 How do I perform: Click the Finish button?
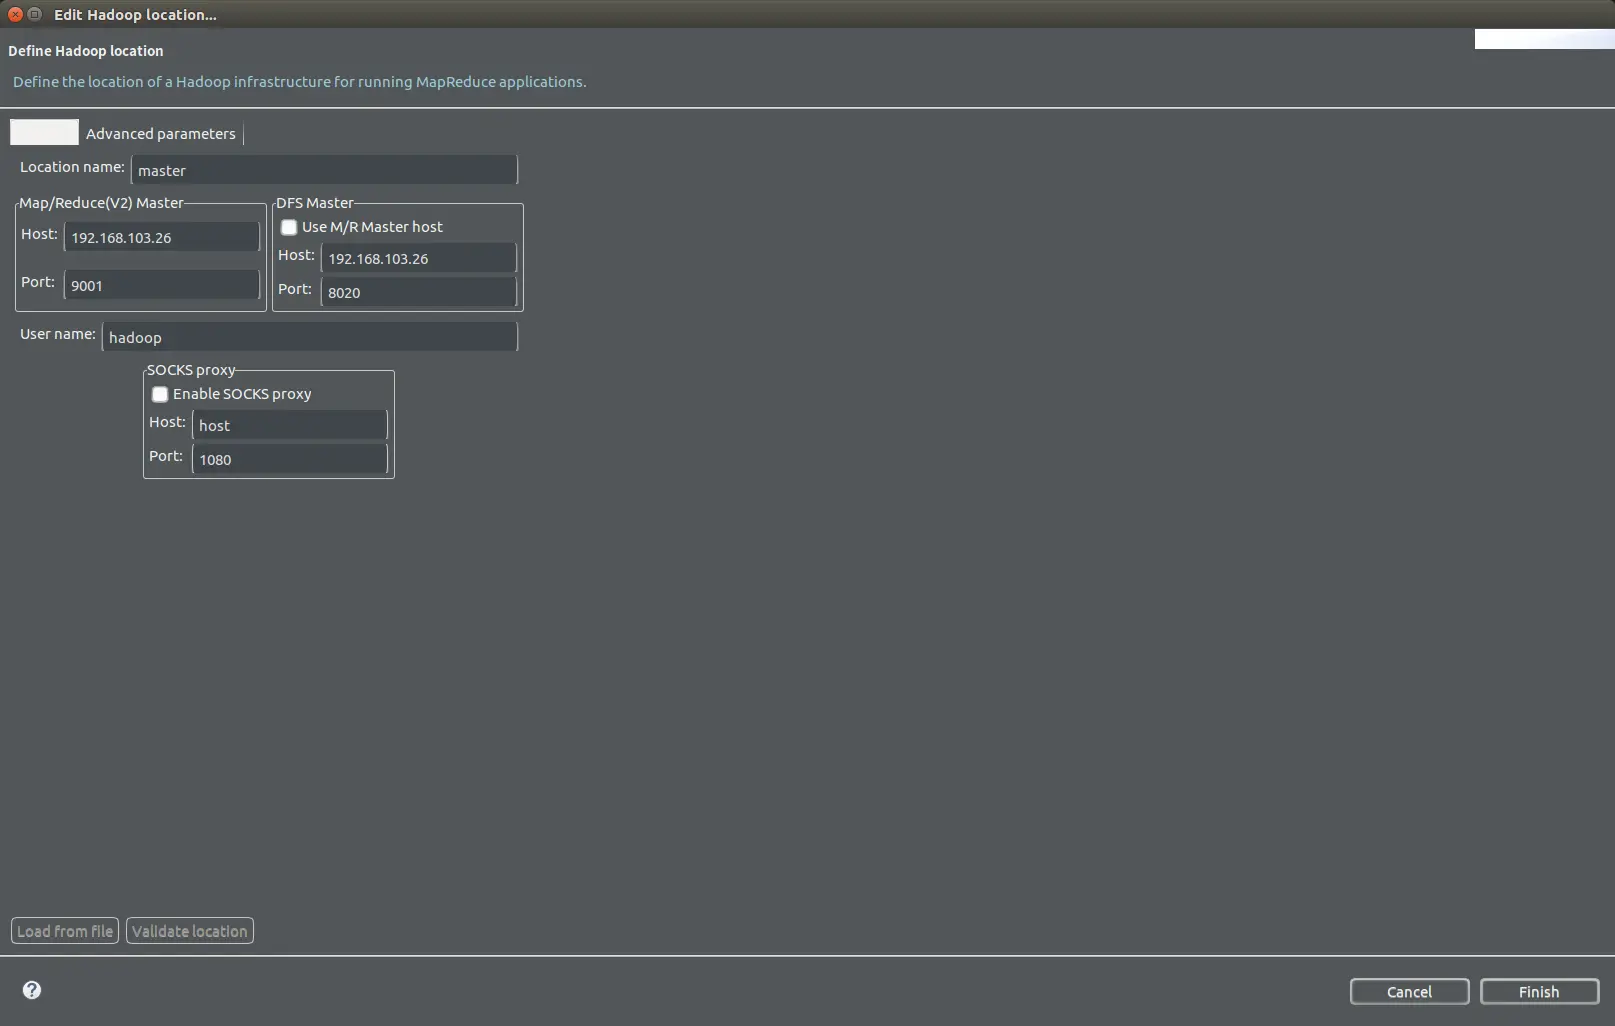point(1539,992)
